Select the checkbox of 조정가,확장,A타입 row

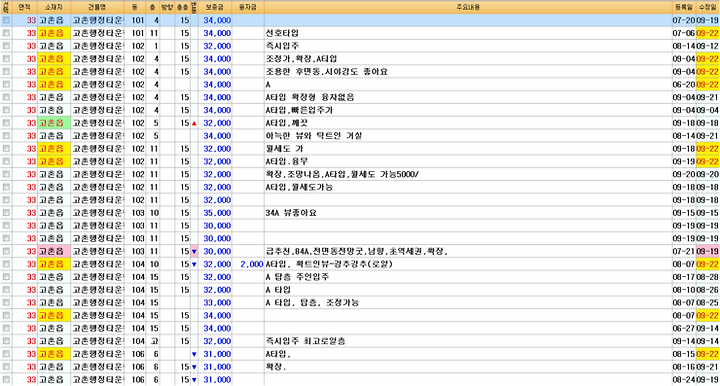(x=6, y=59)
